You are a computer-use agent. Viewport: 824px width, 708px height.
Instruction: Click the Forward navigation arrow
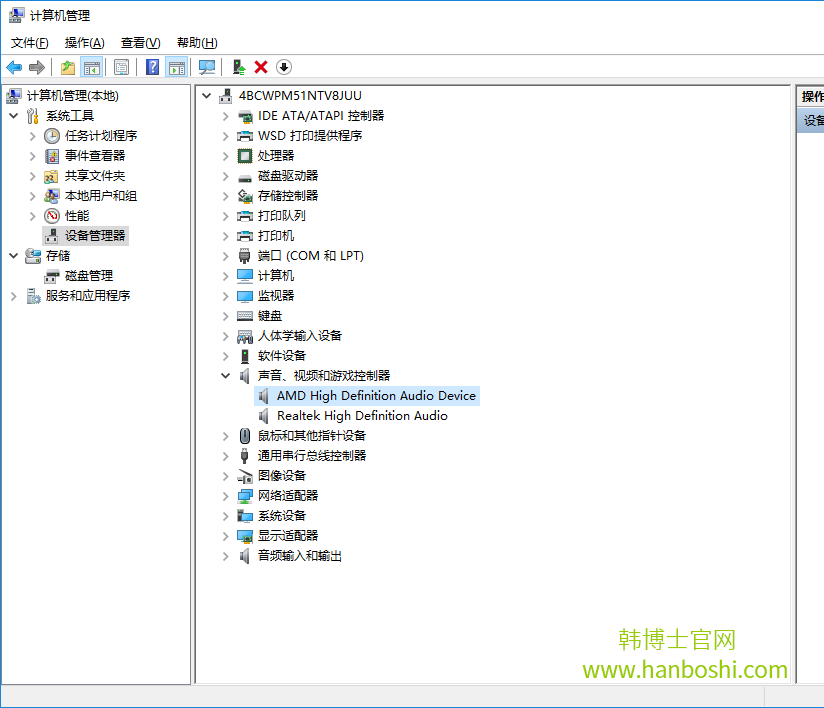pos(37,66)
